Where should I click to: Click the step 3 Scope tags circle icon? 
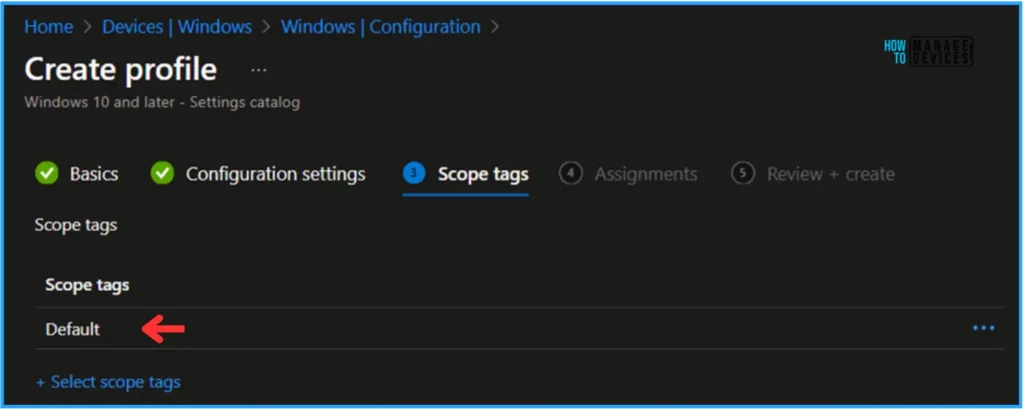414,174
